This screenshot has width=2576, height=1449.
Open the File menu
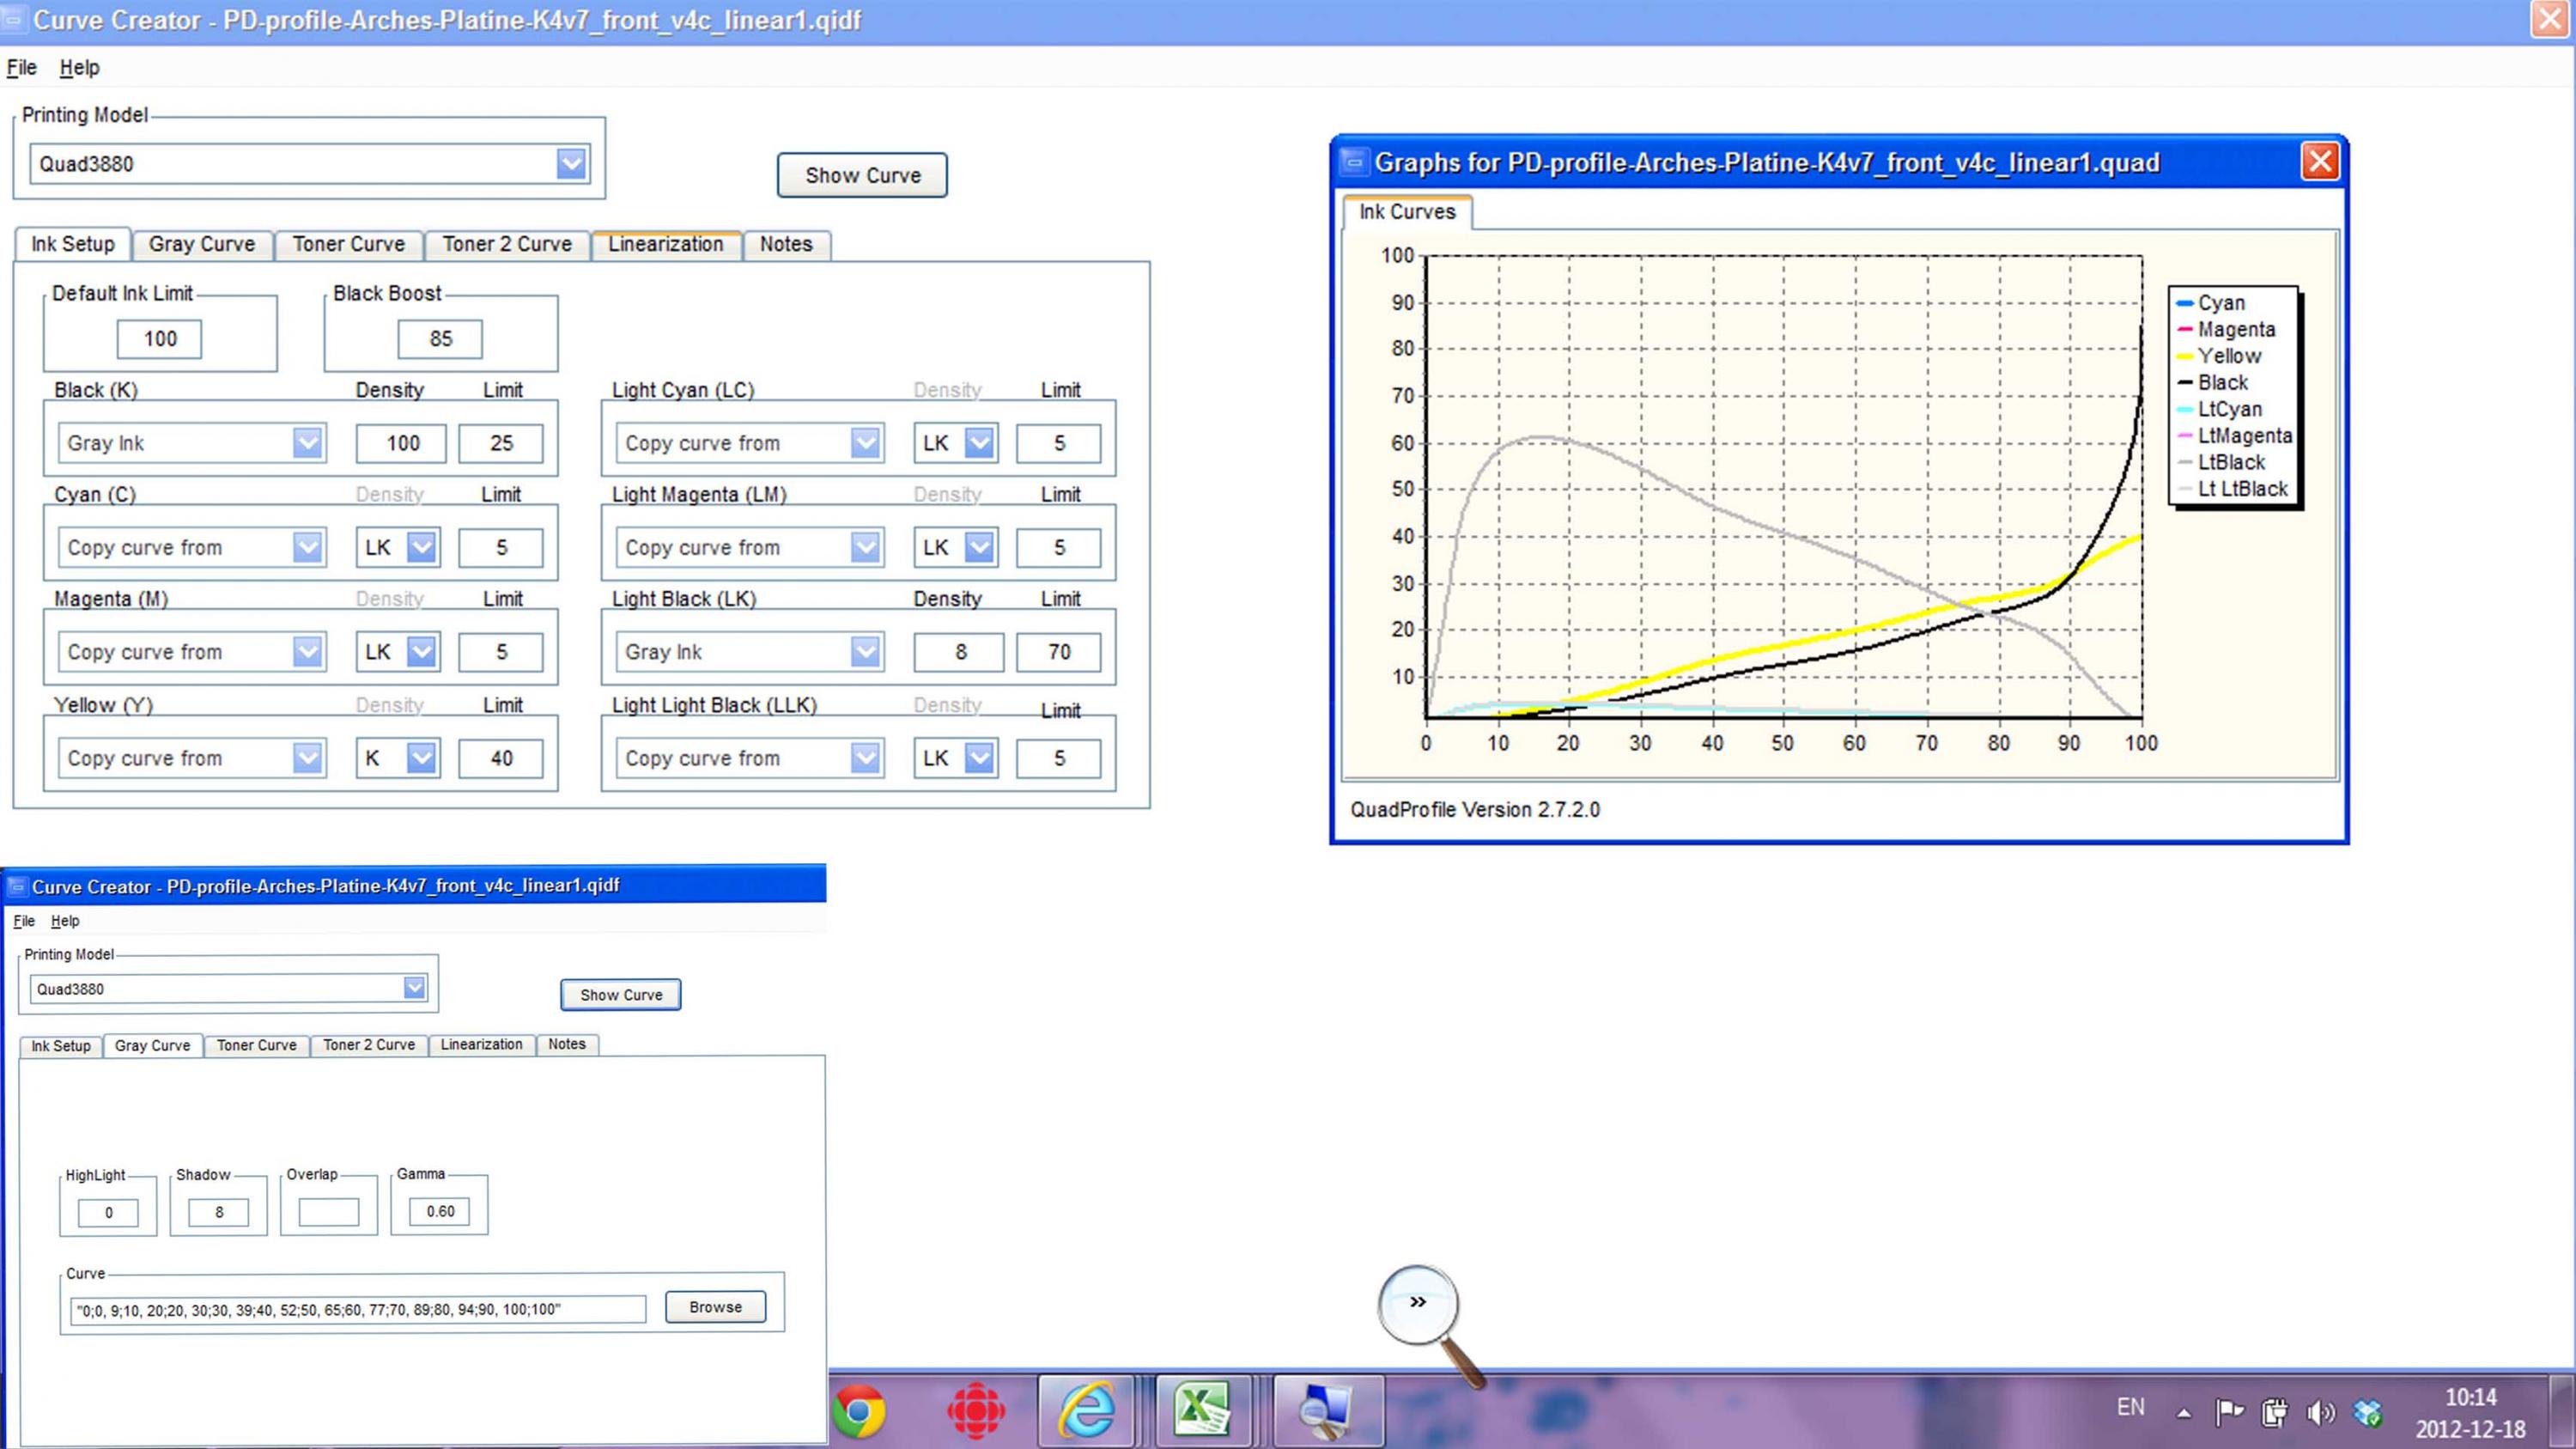click(21, 67)
